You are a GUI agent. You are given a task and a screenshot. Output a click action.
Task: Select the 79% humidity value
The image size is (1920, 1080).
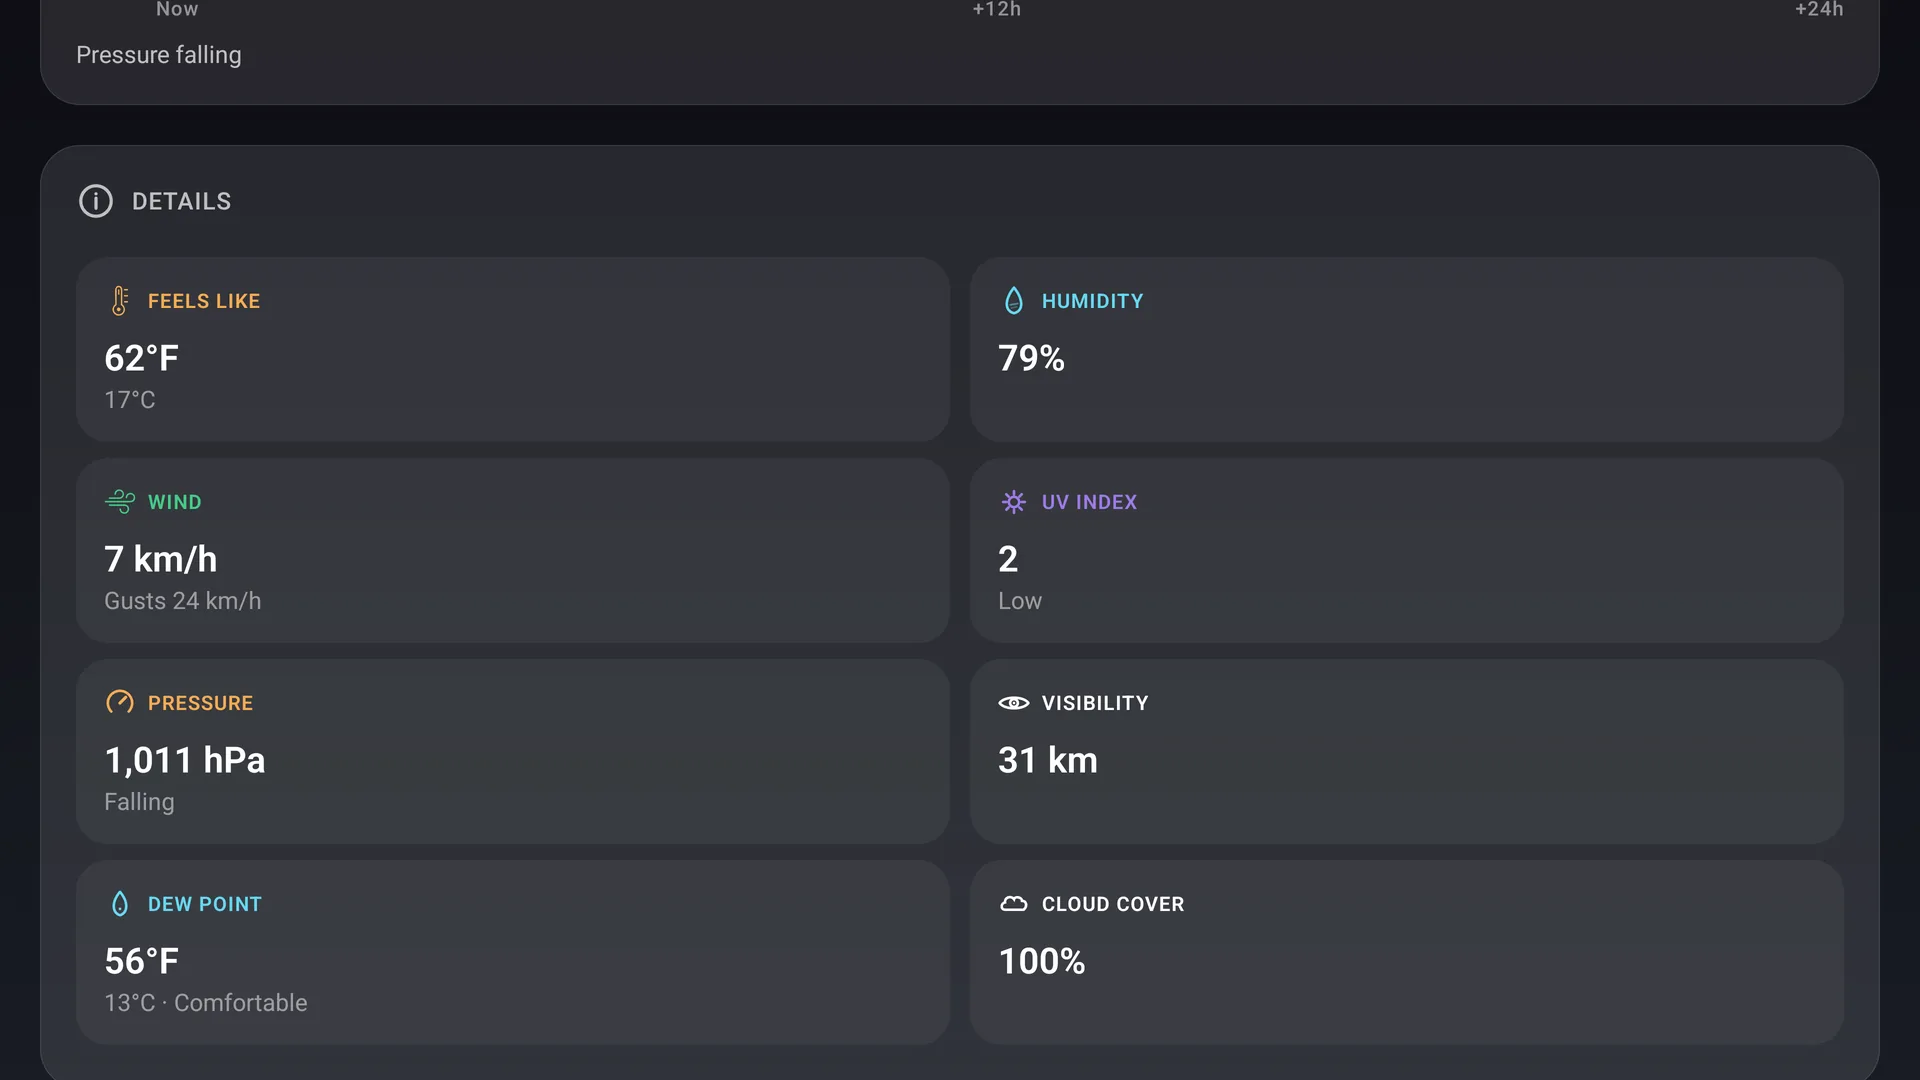pos(1031,358)
